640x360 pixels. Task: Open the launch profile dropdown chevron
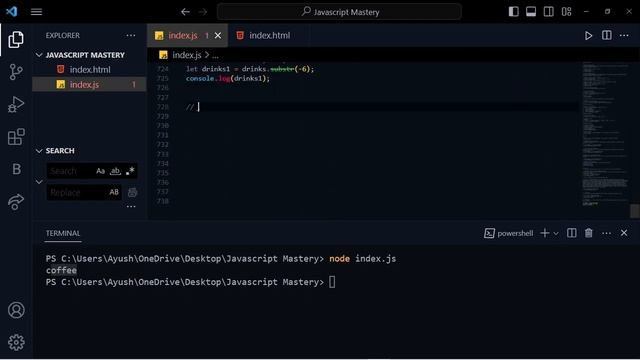(556, 233)
